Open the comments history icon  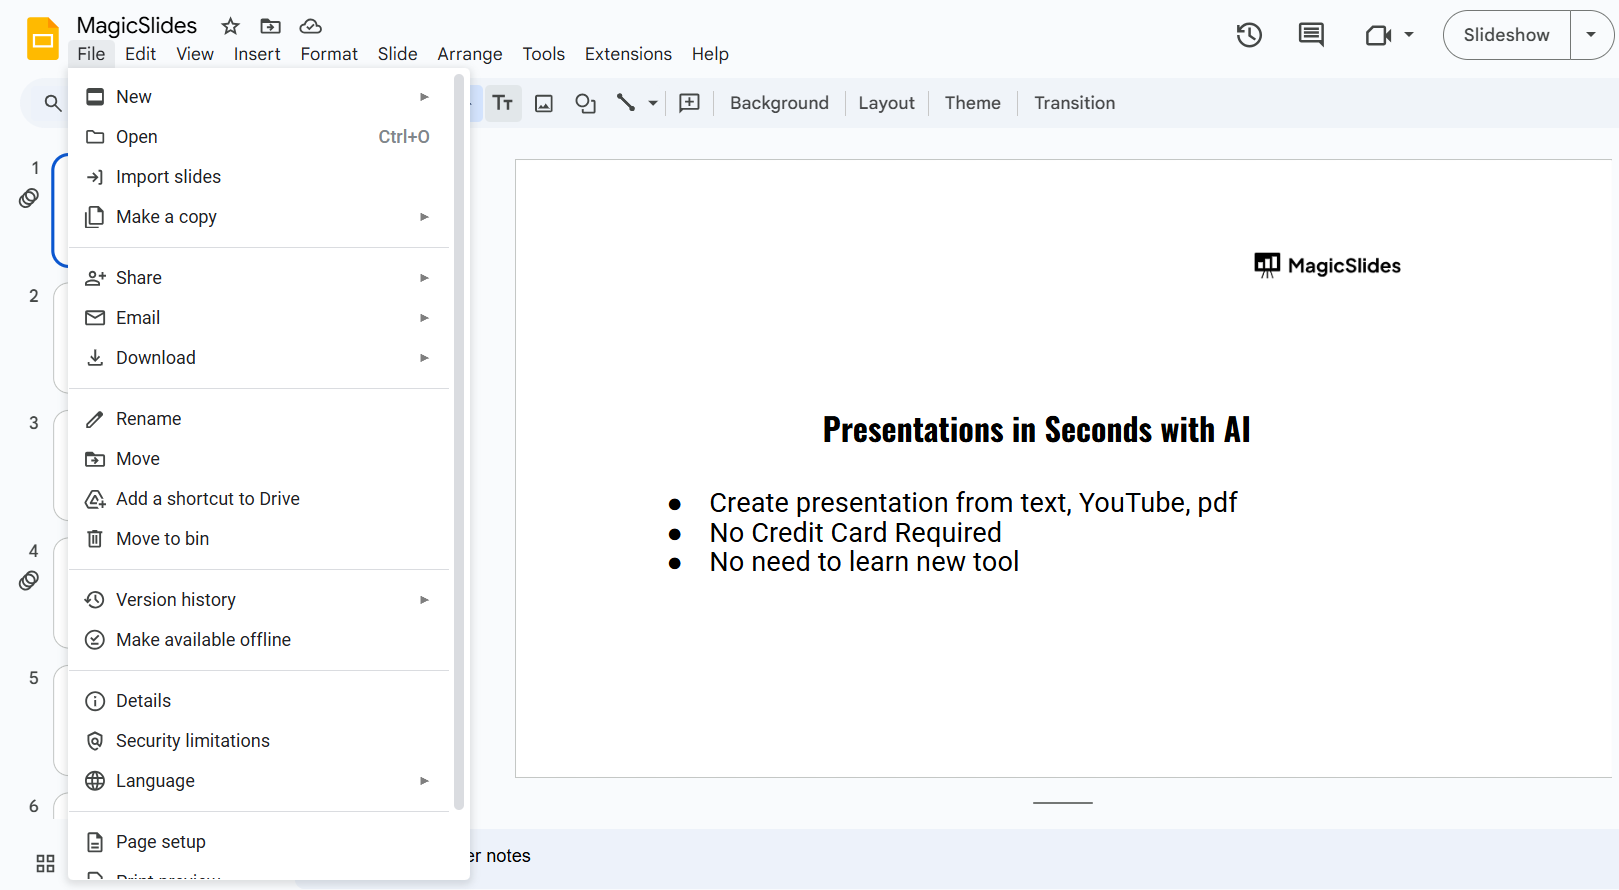pos(1311,35)
